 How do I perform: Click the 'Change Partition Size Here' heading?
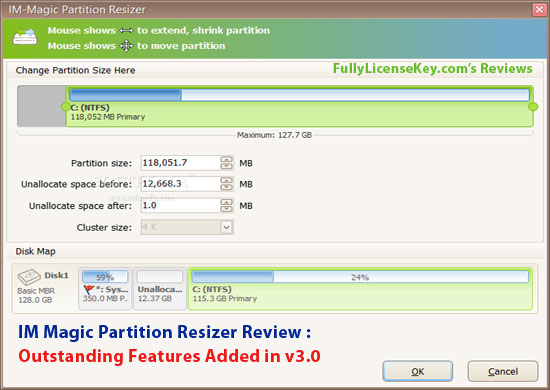pos(75,70)
